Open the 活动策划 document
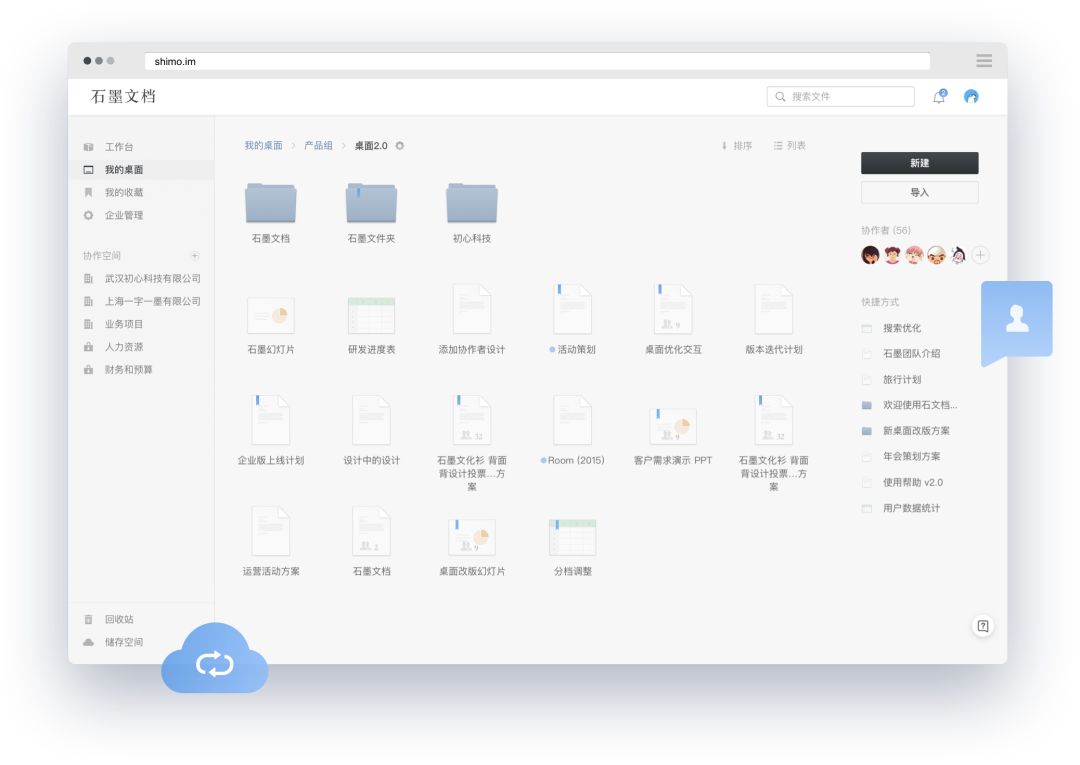Image resolution: width=1080 pixels, height=765 pixels. pyautogui.click(x=572, y=319)
